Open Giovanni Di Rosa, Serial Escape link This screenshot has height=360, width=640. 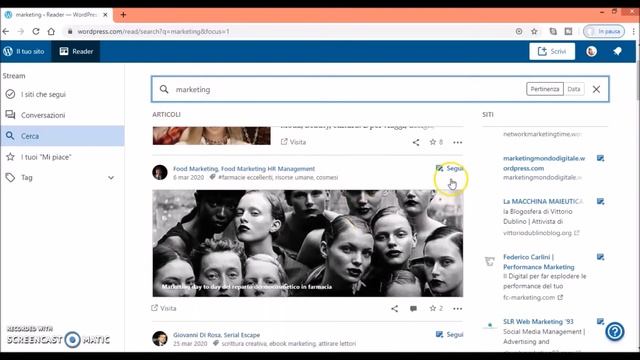[216, 335]
